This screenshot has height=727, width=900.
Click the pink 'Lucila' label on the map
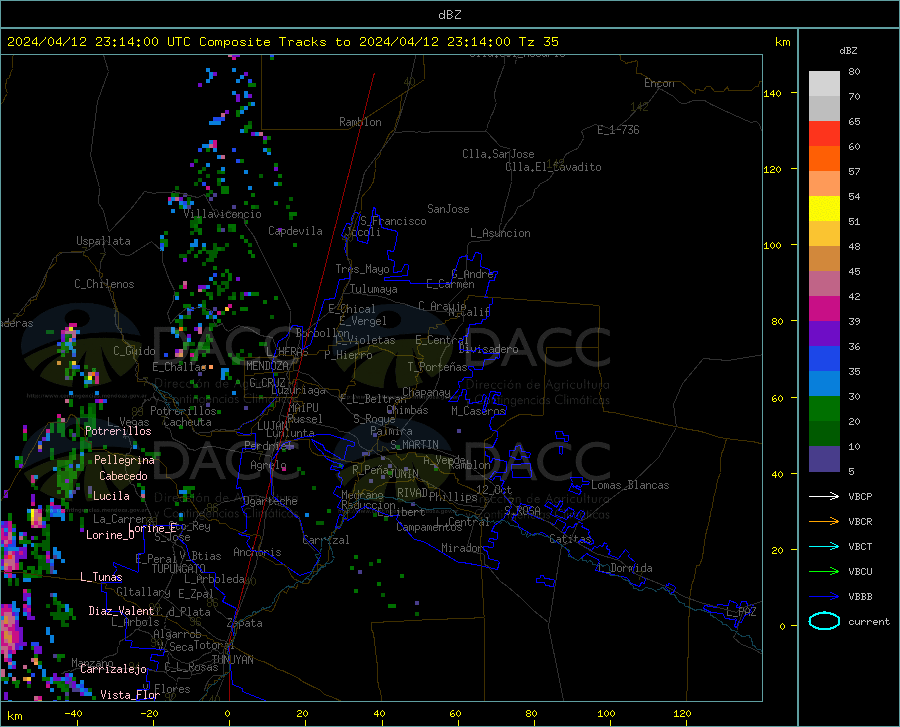tap(111, 496)
